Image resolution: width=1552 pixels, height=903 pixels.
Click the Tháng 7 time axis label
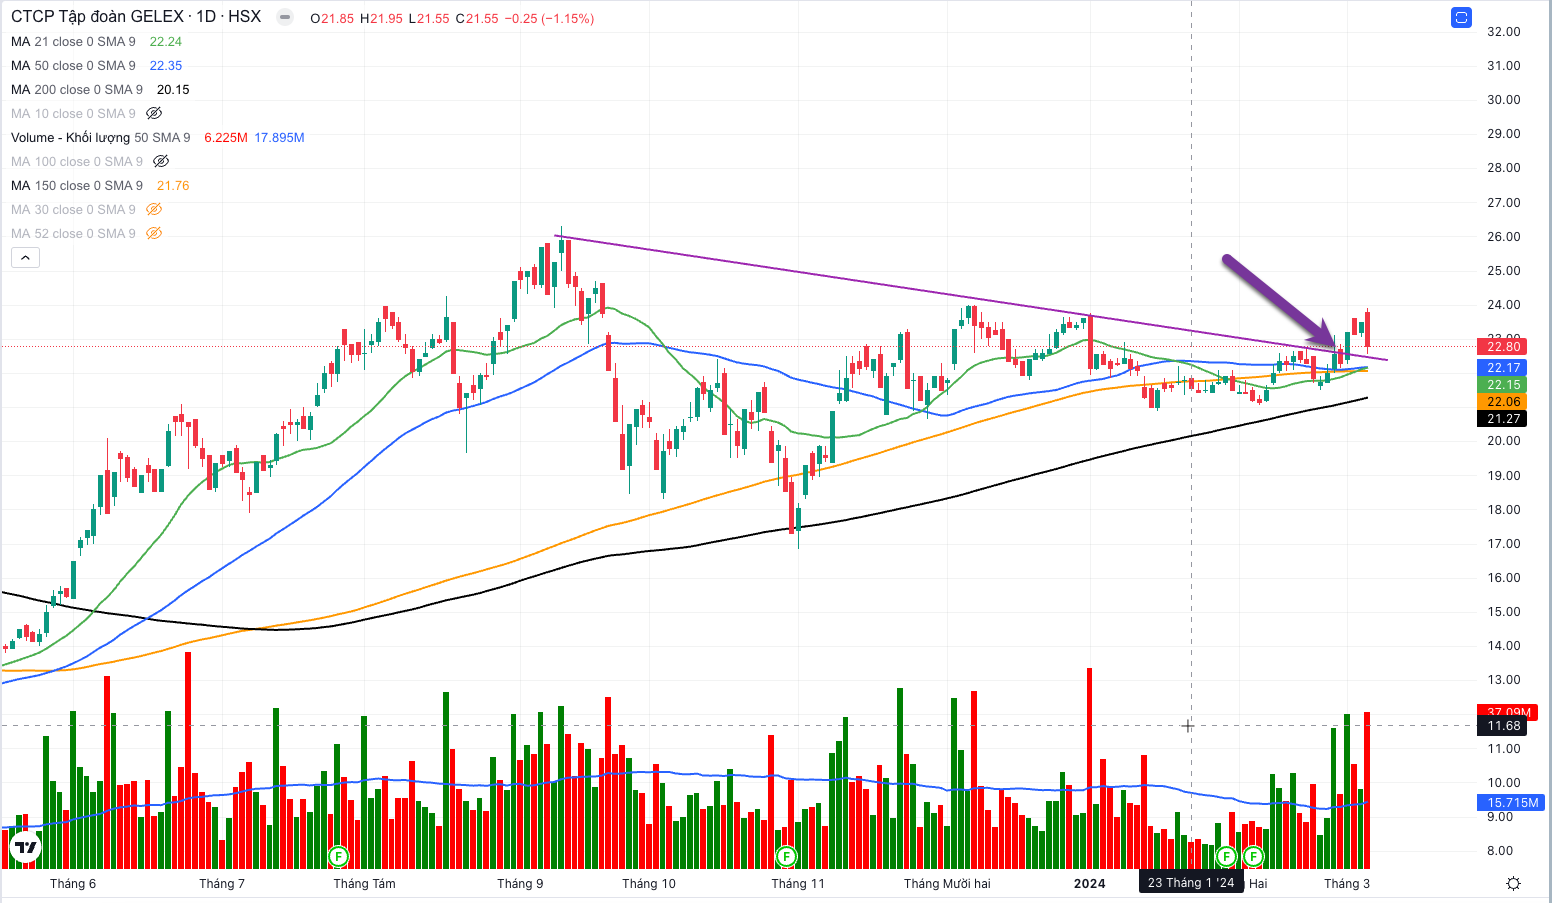coord(222,883)
